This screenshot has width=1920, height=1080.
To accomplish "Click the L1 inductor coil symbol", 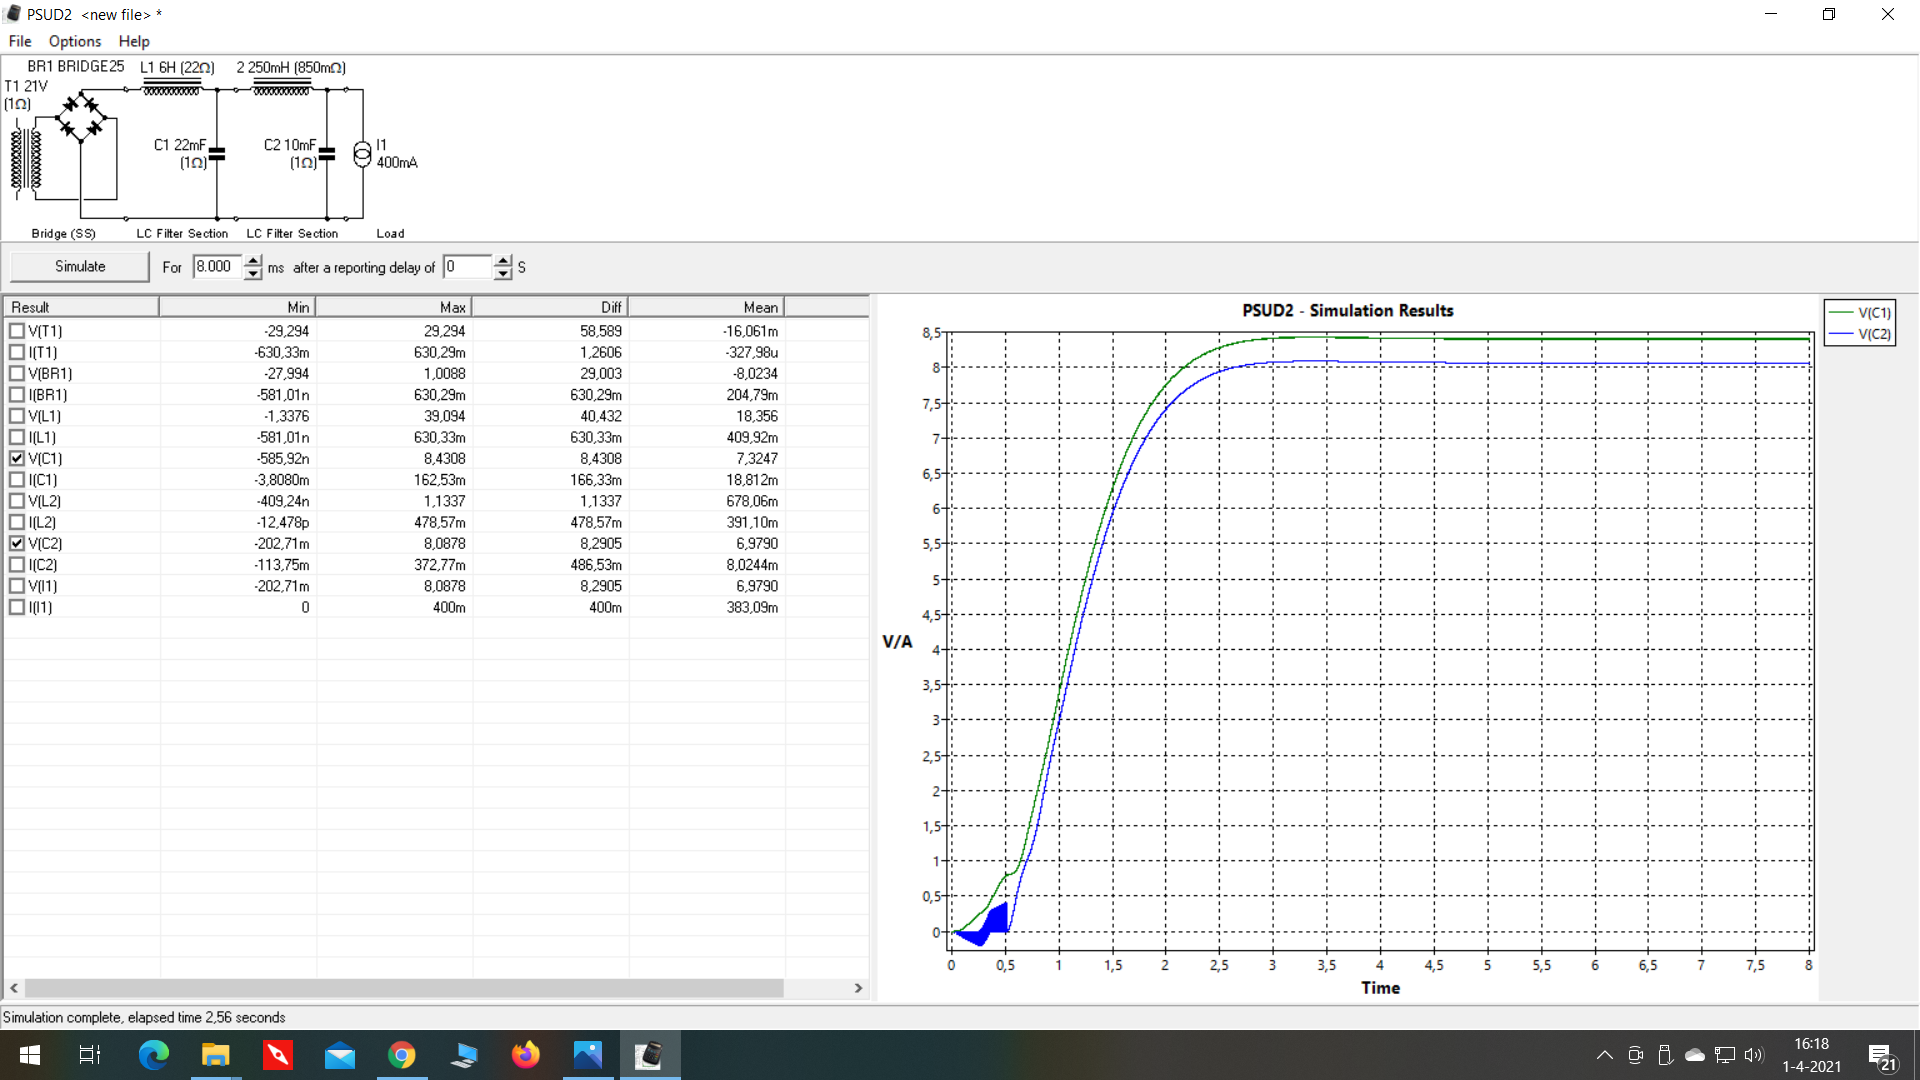I will [172, 90].
